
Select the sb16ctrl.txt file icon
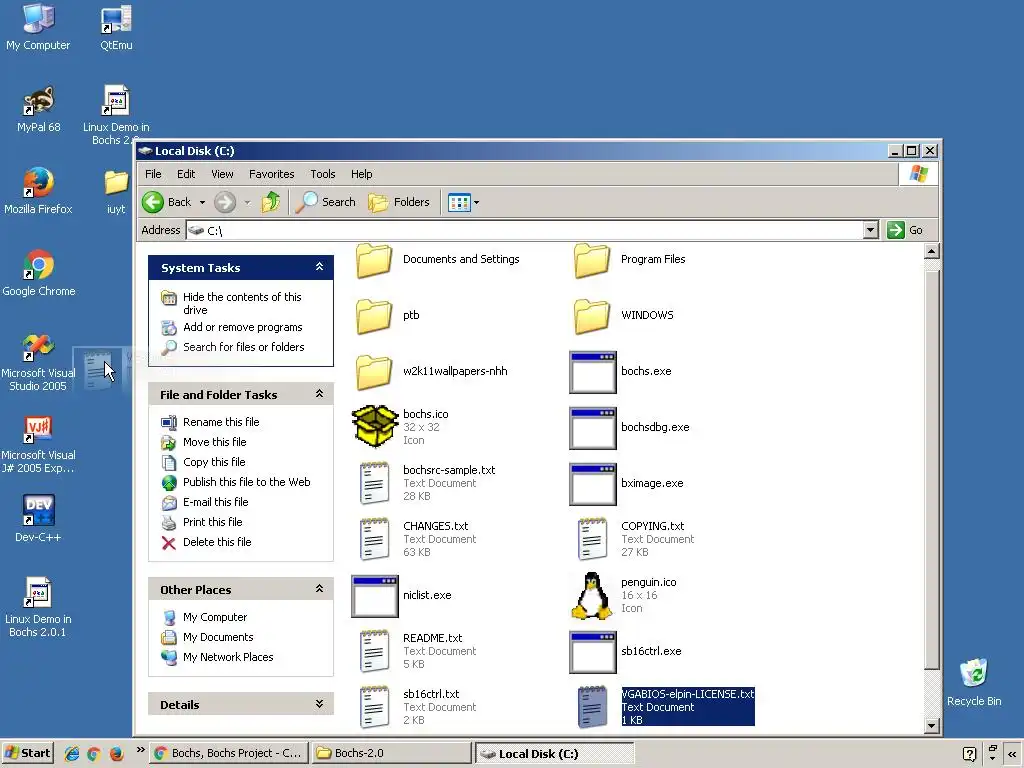click(375, 707)
